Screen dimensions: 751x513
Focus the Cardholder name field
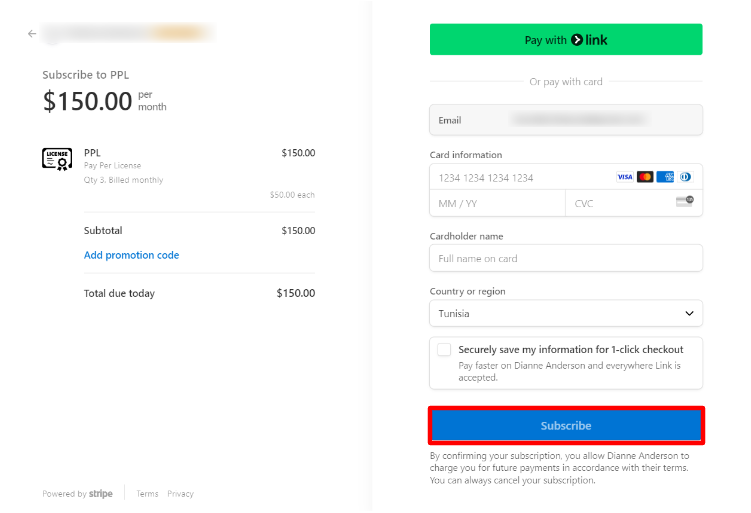[x=566, y=258]
